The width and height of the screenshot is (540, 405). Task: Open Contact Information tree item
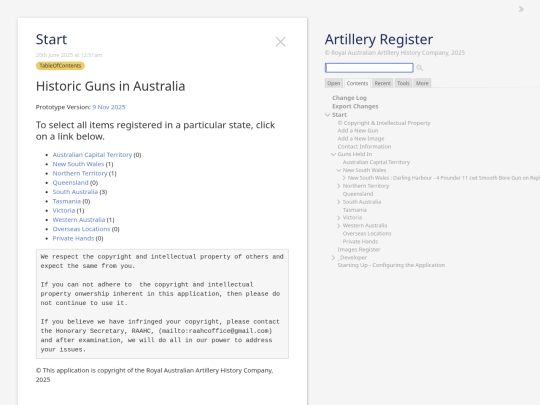tap(364, 146)
